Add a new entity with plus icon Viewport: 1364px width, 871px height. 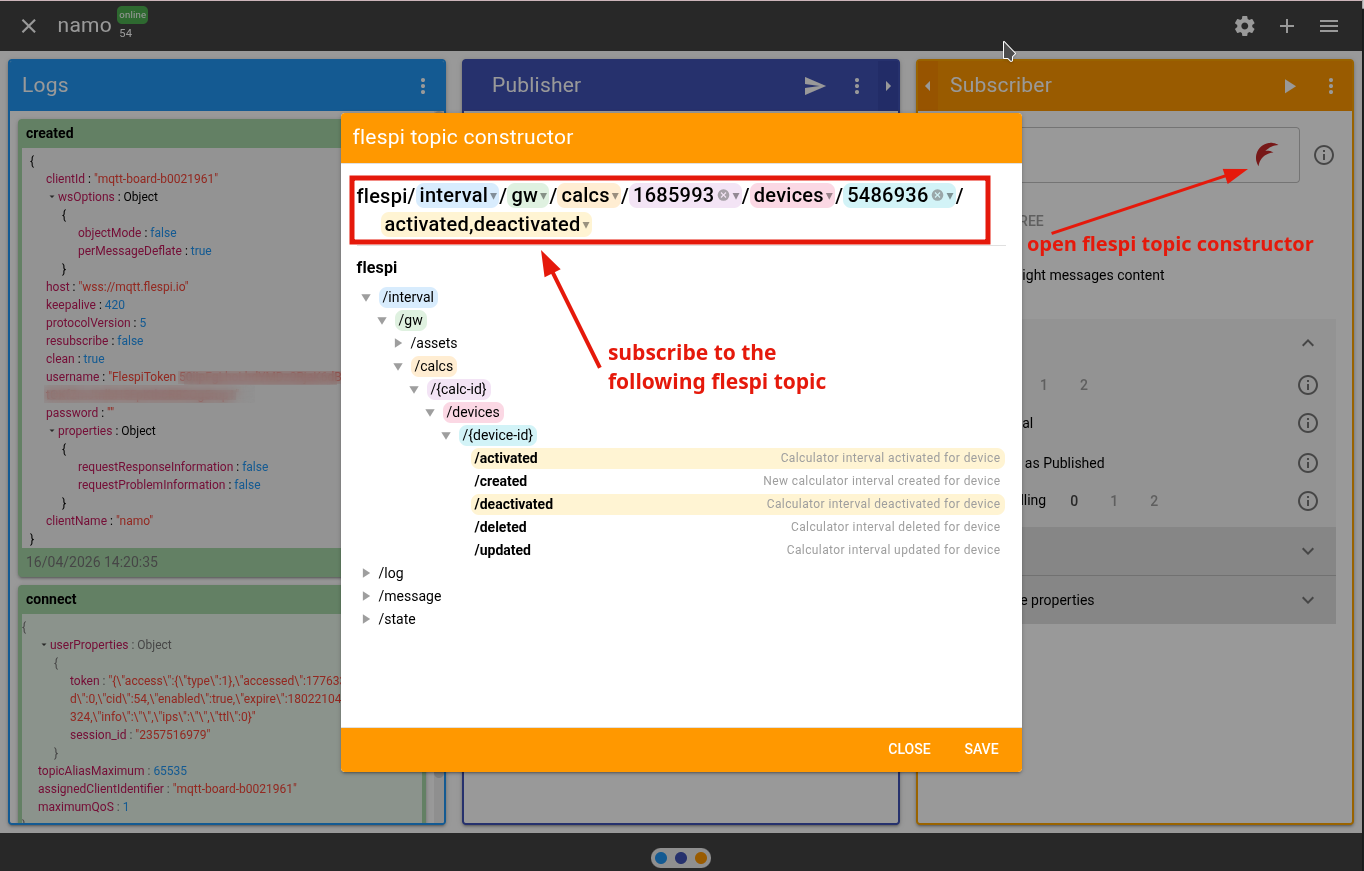1287,26
